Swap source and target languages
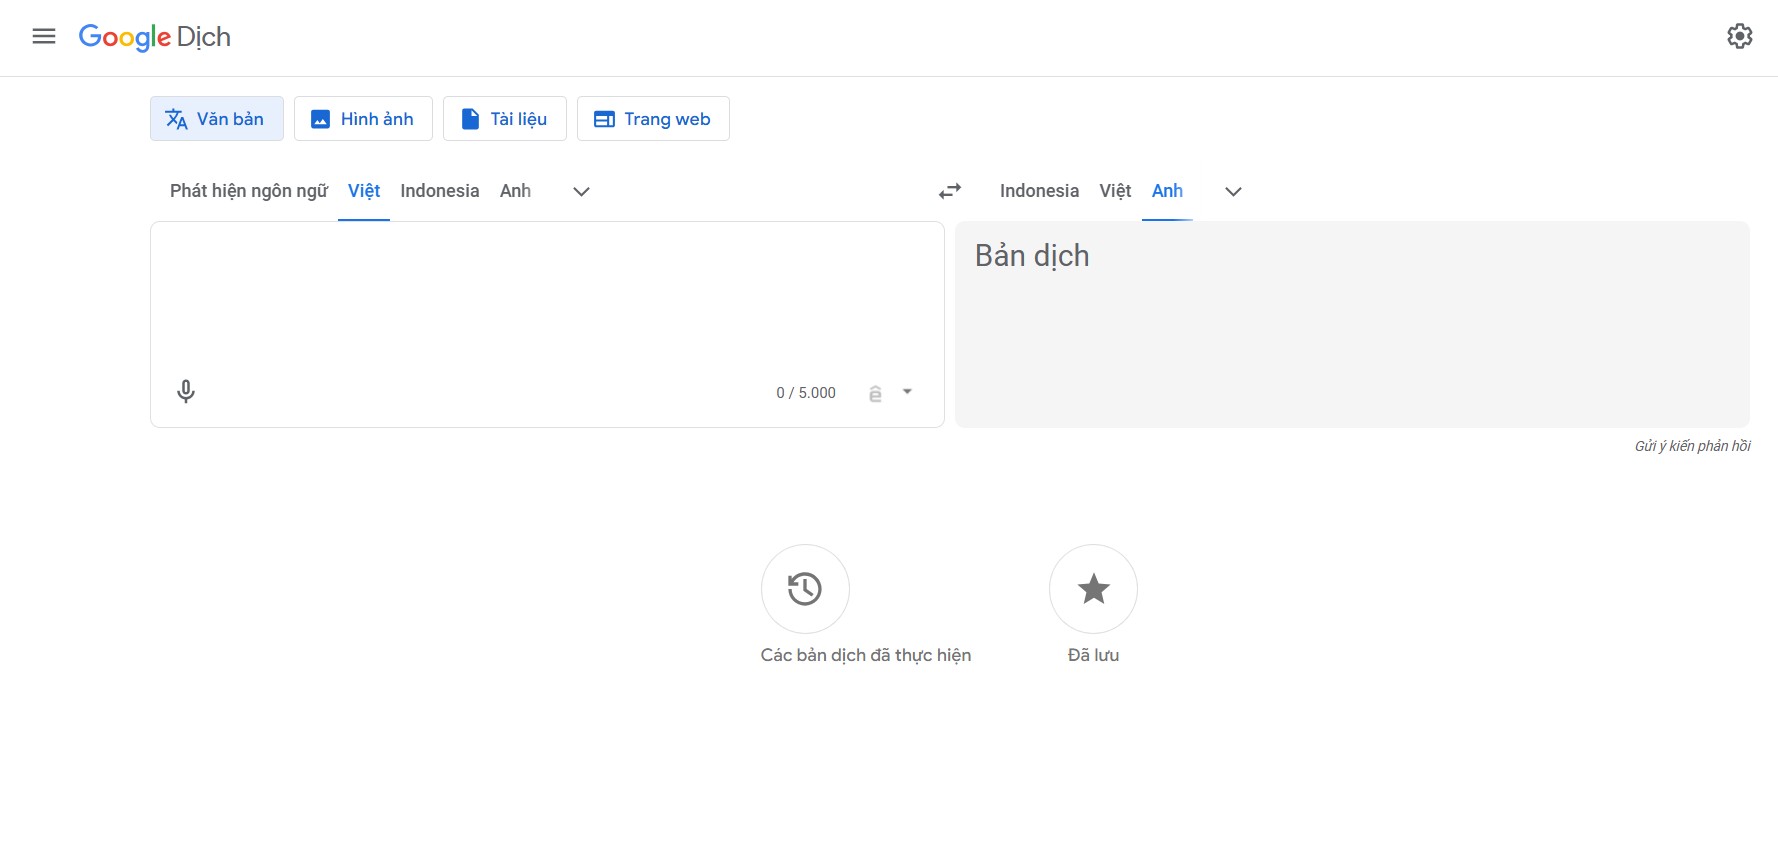1778x866 pixels. (949, 191)
